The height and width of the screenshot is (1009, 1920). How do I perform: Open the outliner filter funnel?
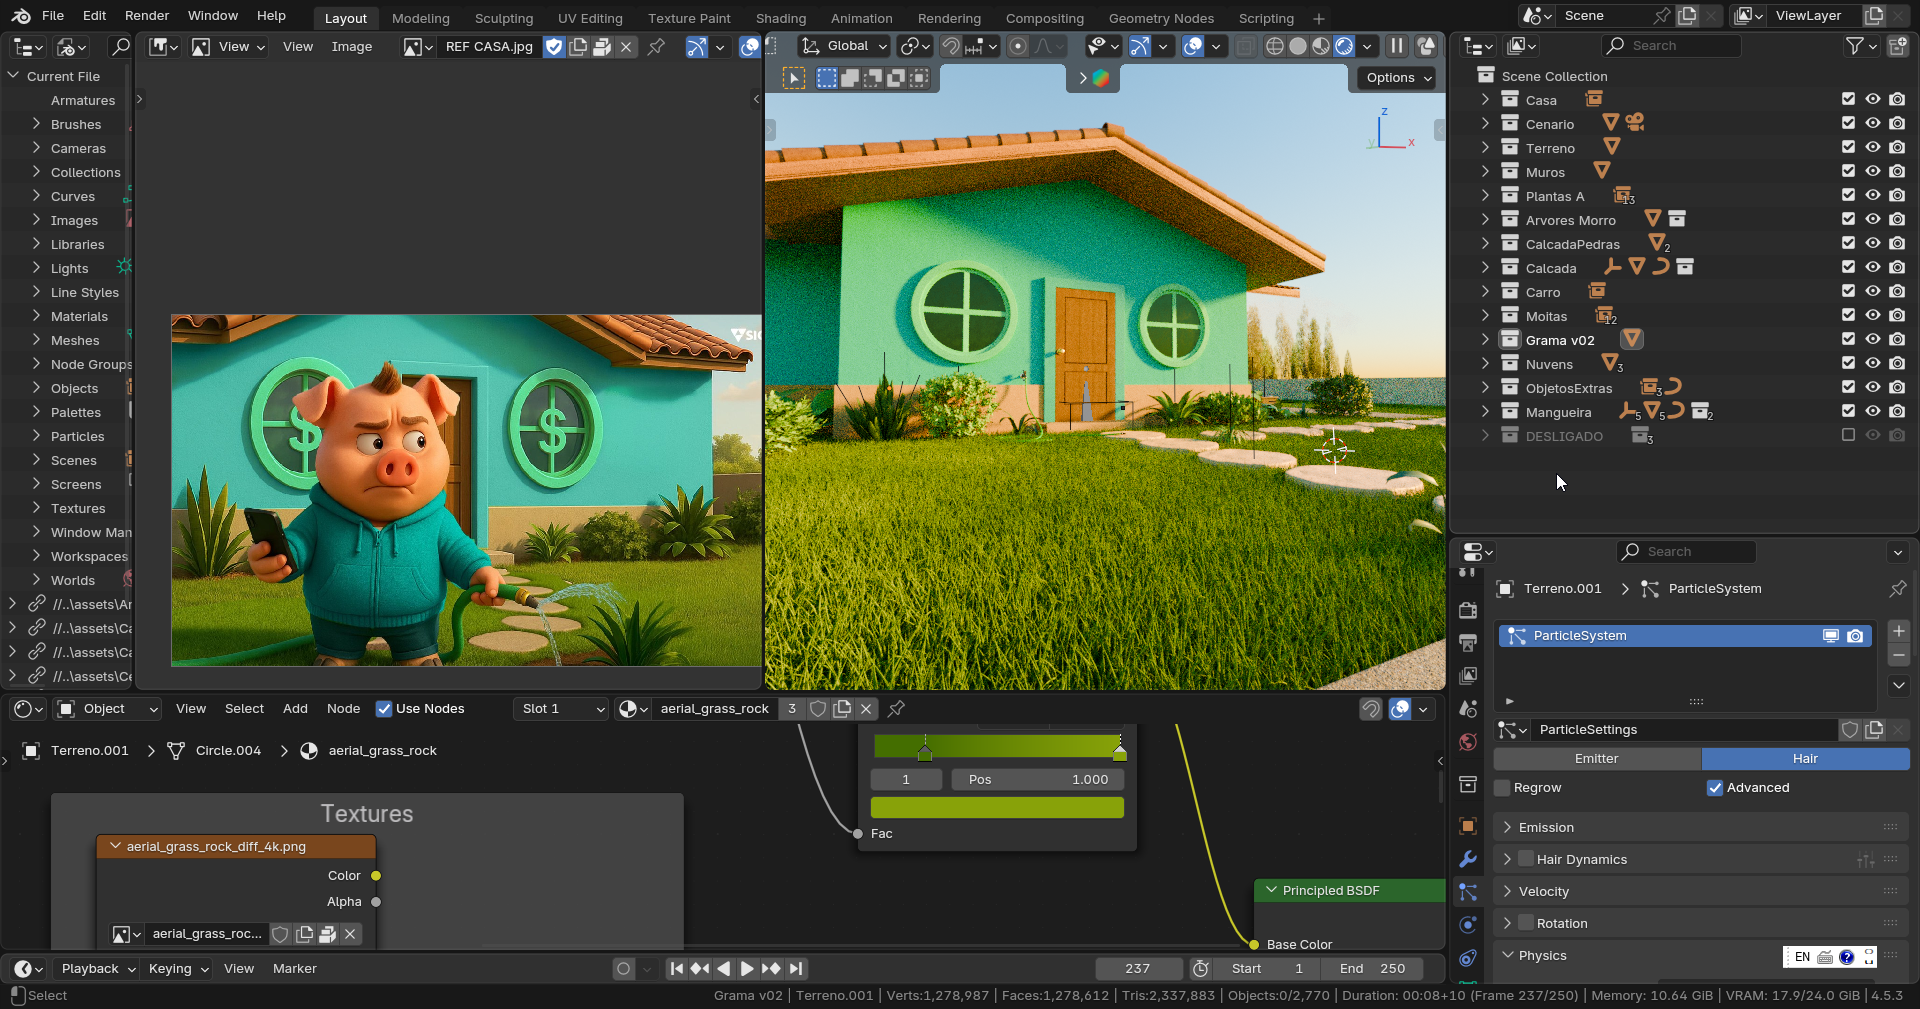click(x=1854, y=46)
